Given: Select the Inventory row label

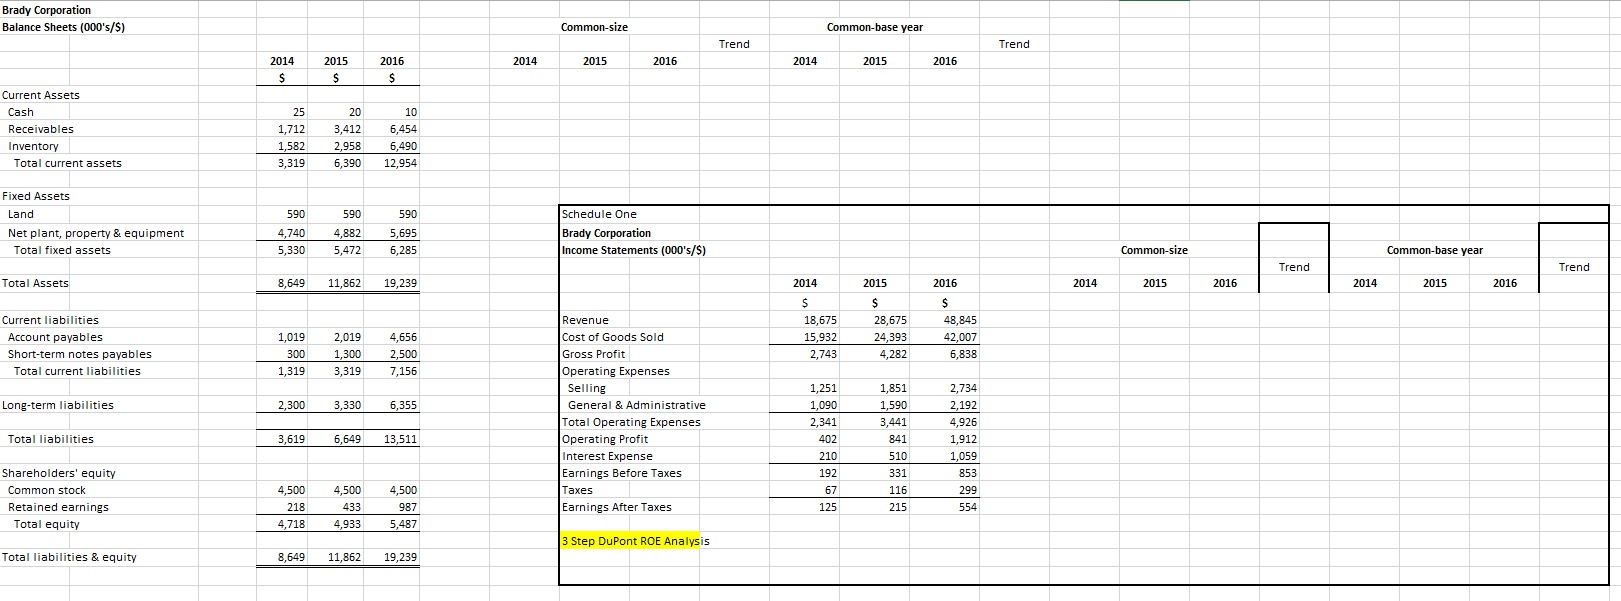Looking at the screenshot, I should [33, 146].
